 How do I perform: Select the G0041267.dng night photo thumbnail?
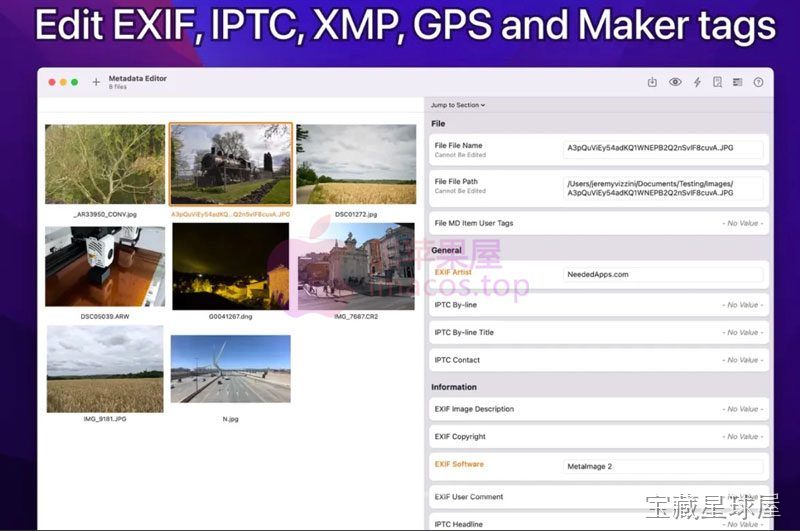click(x=231, y=266)
